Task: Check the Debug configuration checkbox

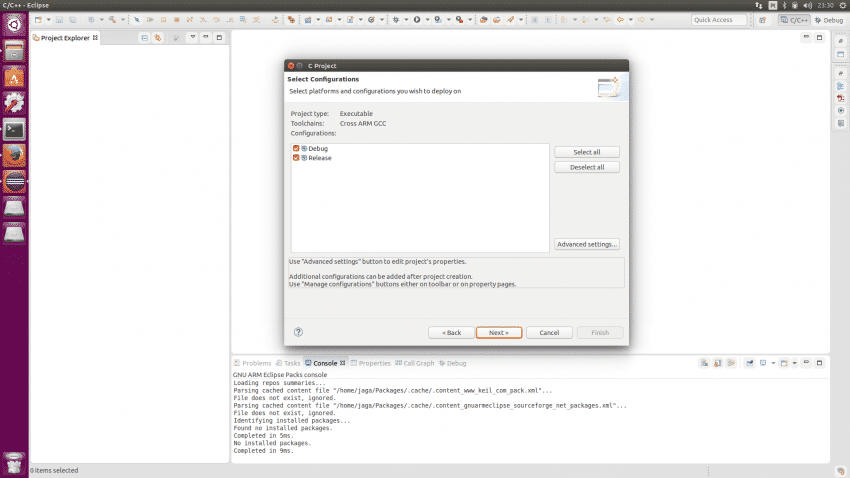Action: pyautogui.click(x=296, y=148)
